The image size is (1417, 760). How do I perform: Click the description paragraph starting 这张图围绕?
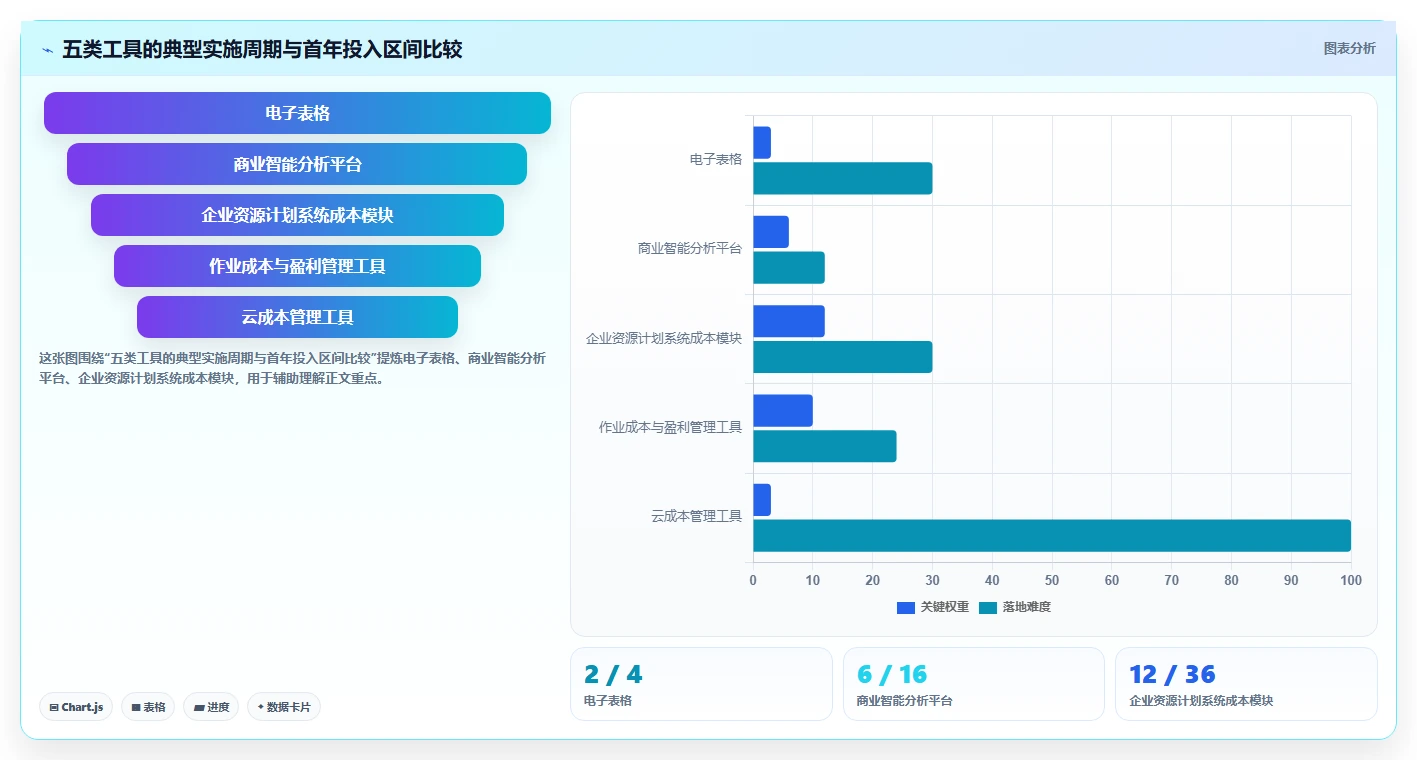tap(292, 368)
